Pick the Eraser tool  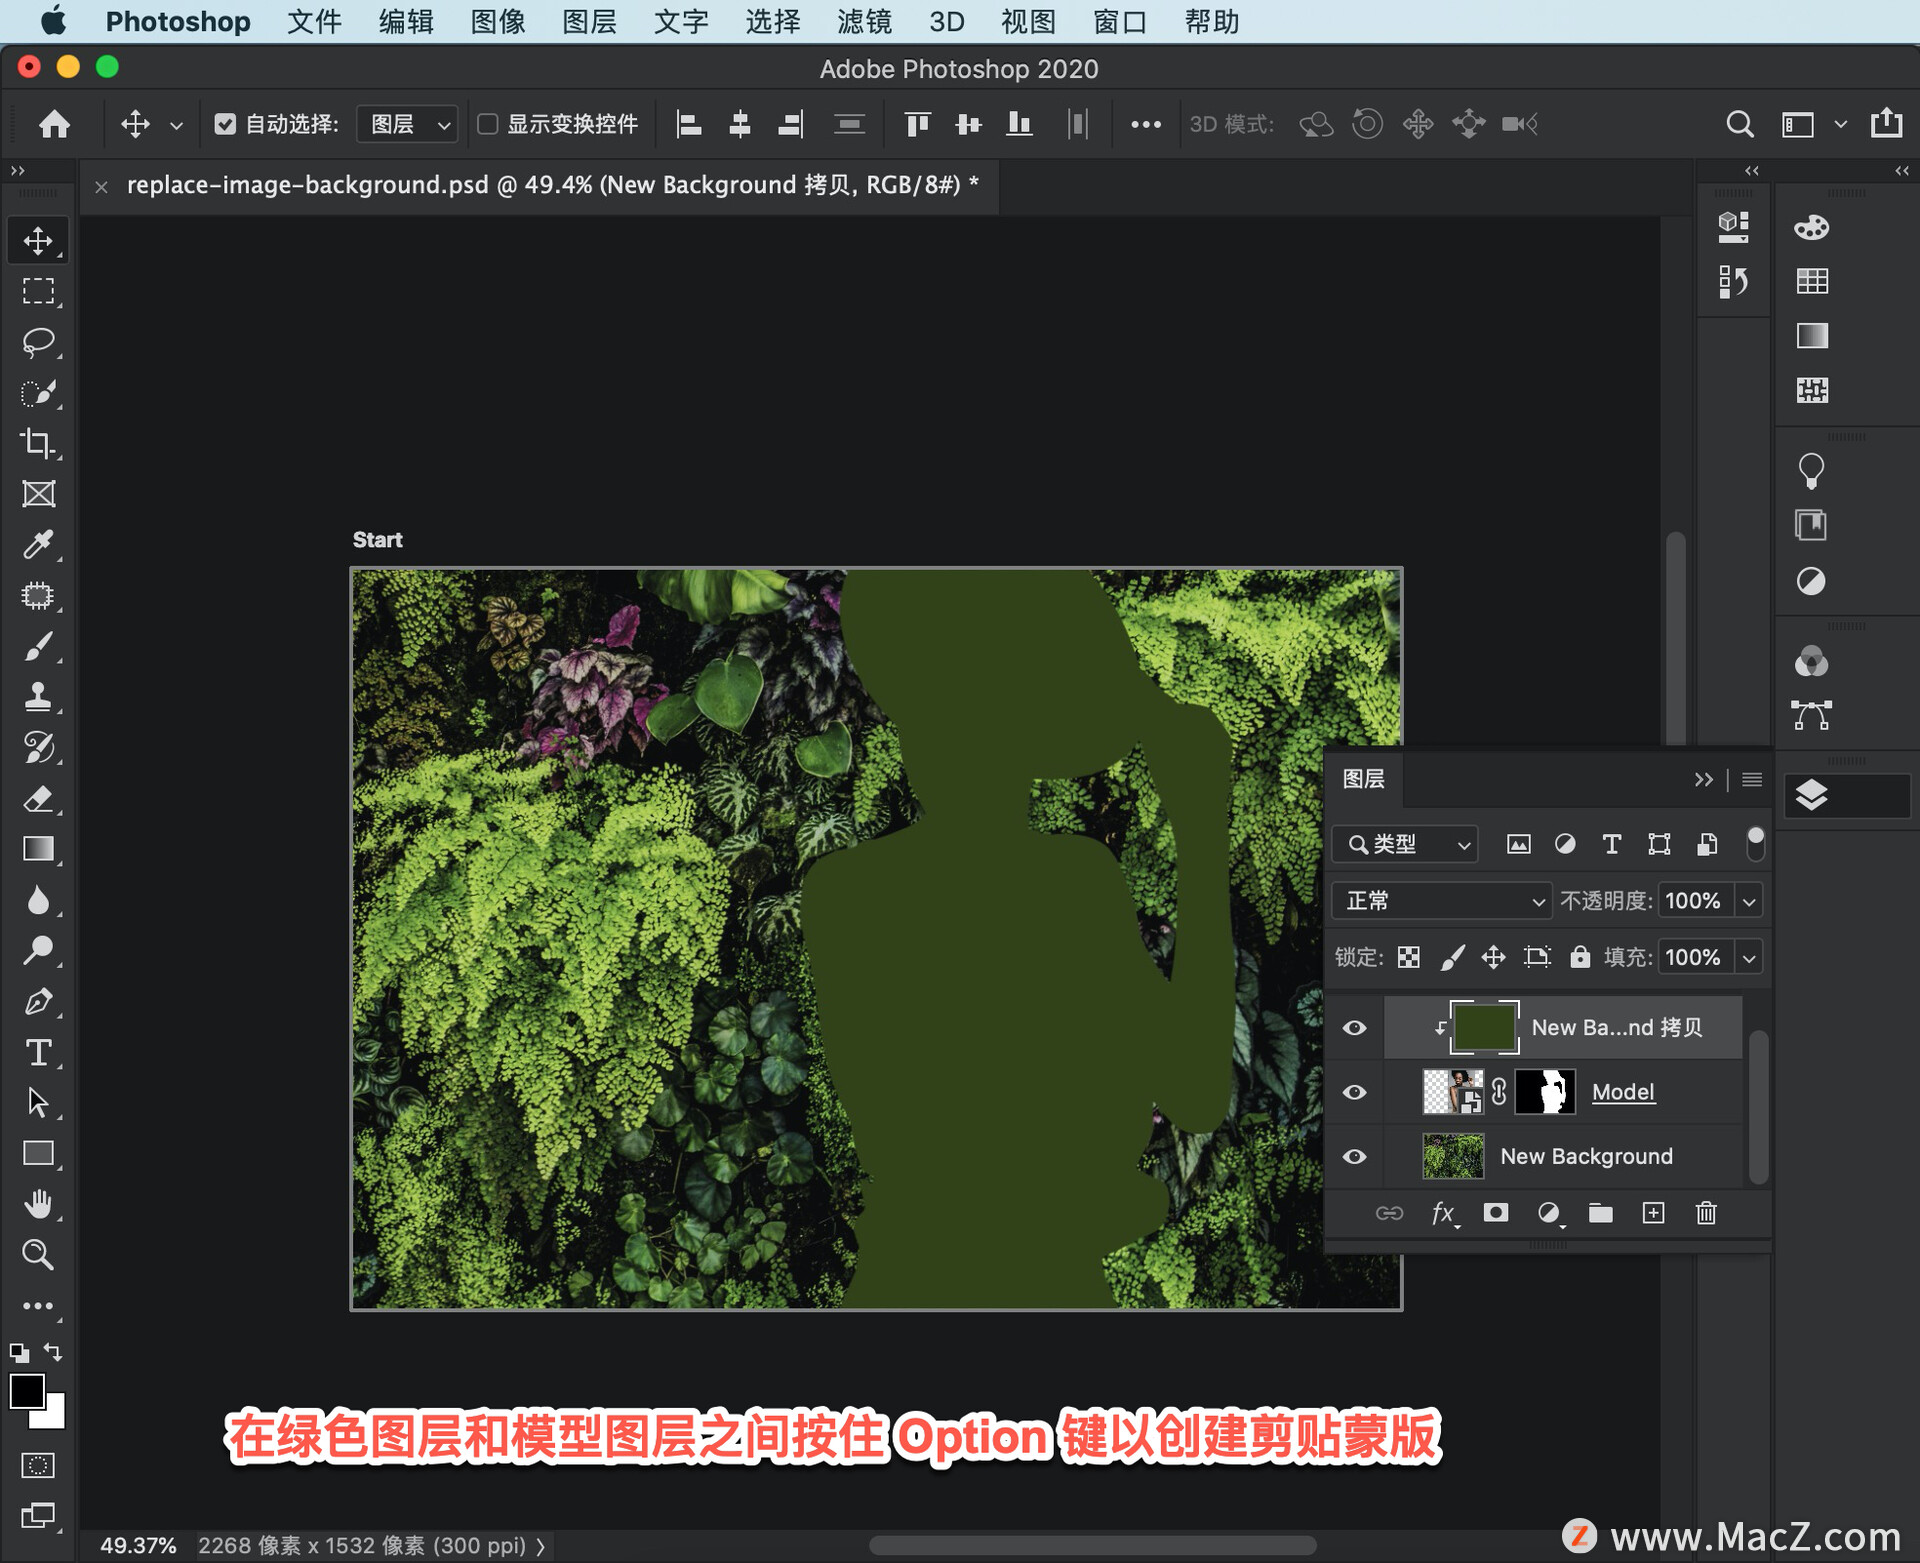(x=38, y=799)
